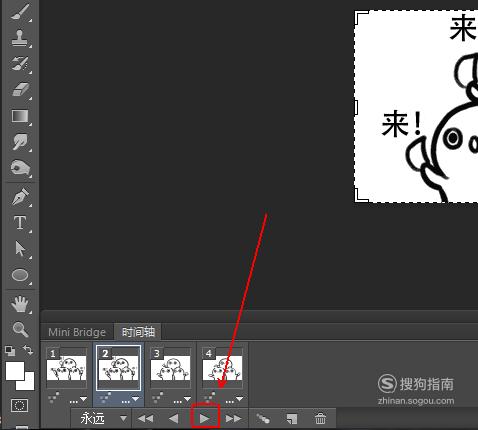Screen dimensions: 478x430
Task: Select the Brush tool
Action: (20, 12)
